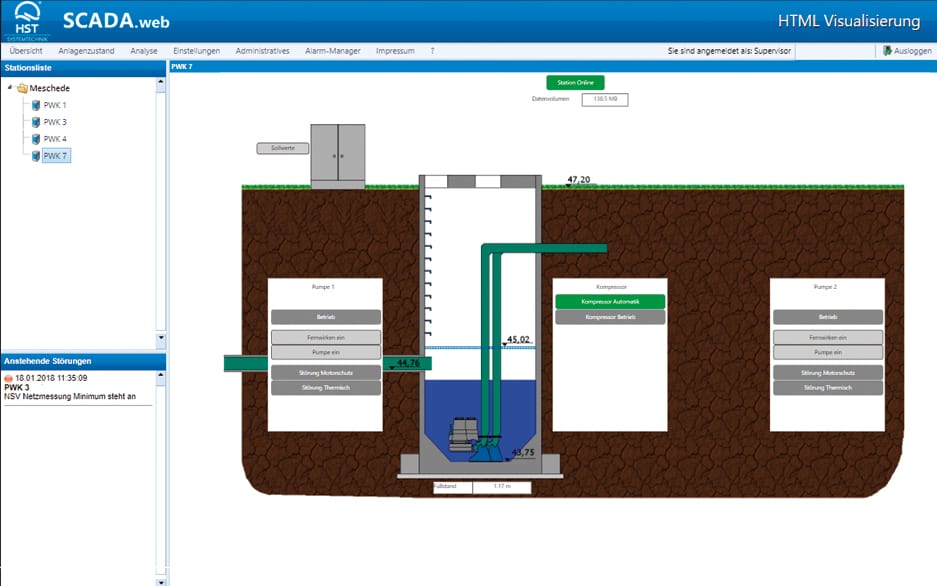Click Pumpe 2 Betrieb indicator
The height and width of the screenshot is (586, 937).
pyautogui.click(x=828, y=317)
